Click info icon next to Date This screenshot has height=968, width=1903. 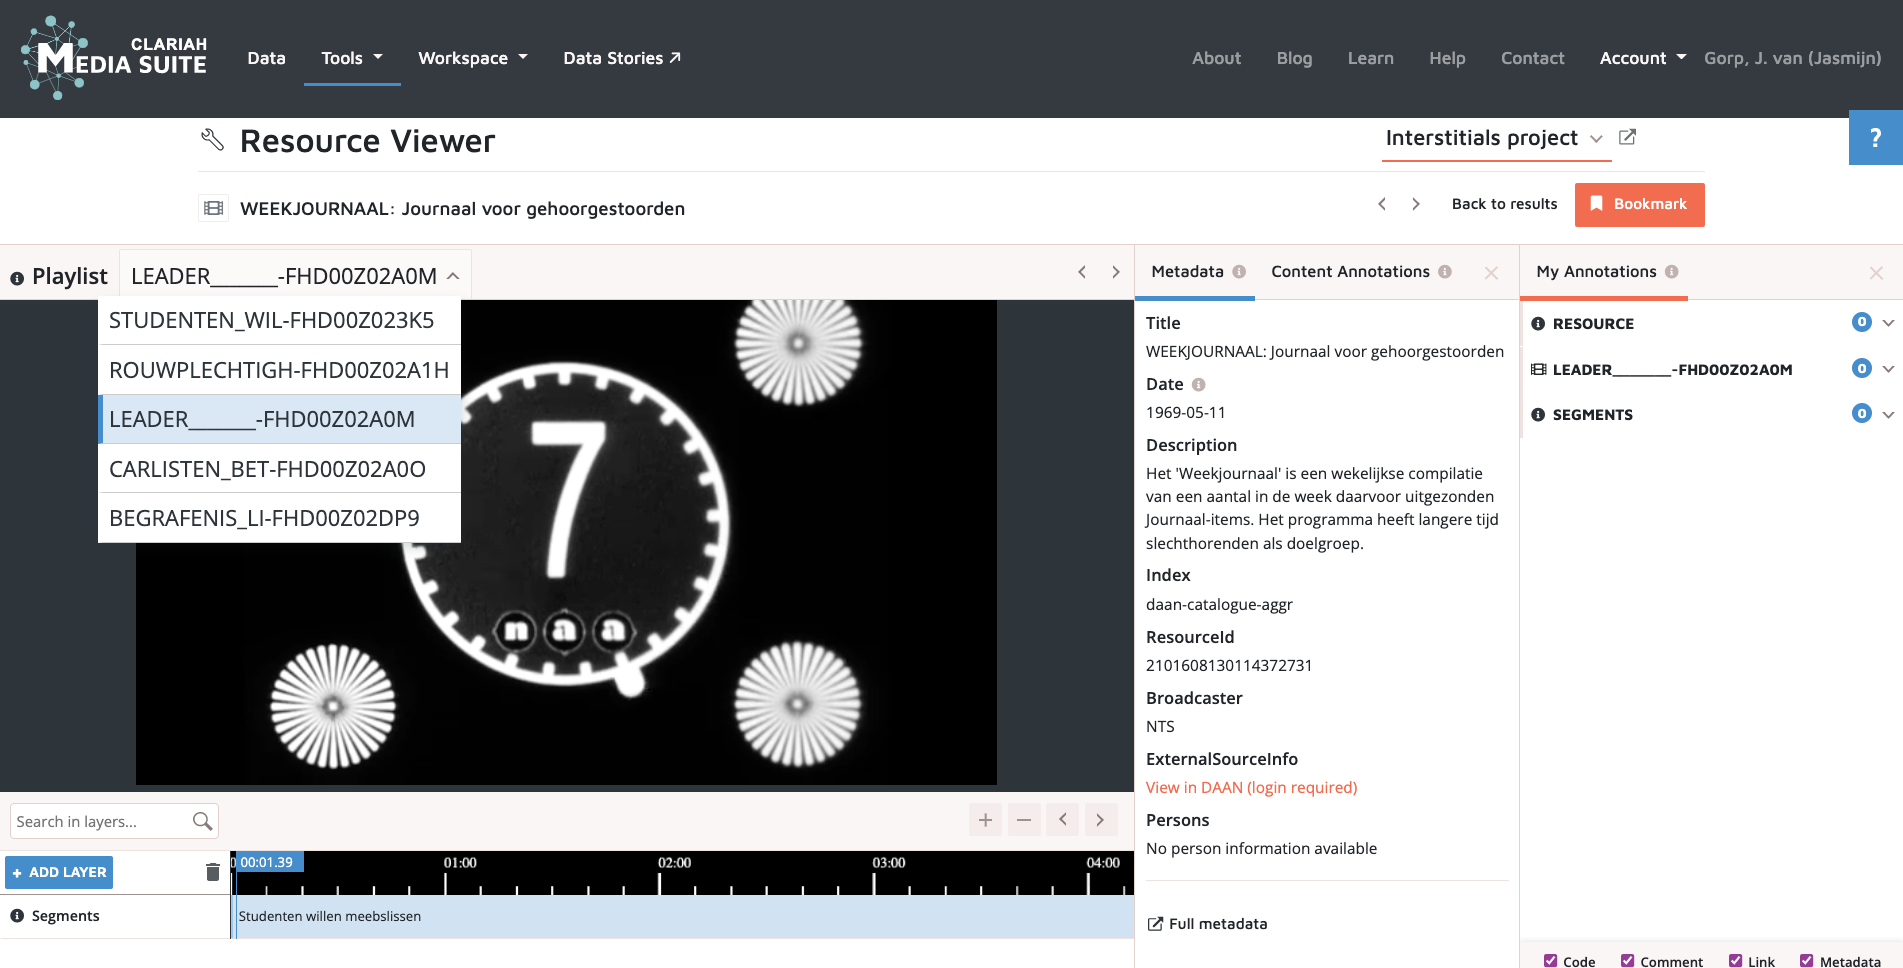click(1198, 384)
